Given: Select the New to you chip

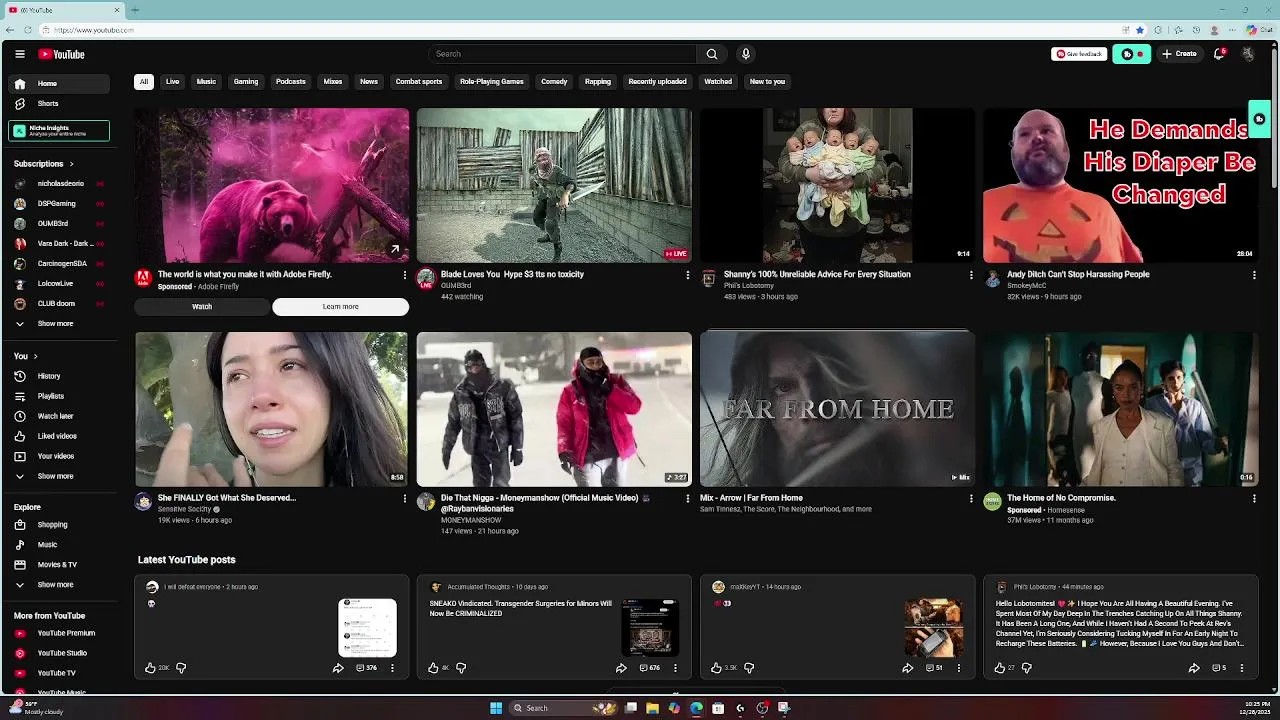Looking at the screenshot, I should [x=767, y=82].
